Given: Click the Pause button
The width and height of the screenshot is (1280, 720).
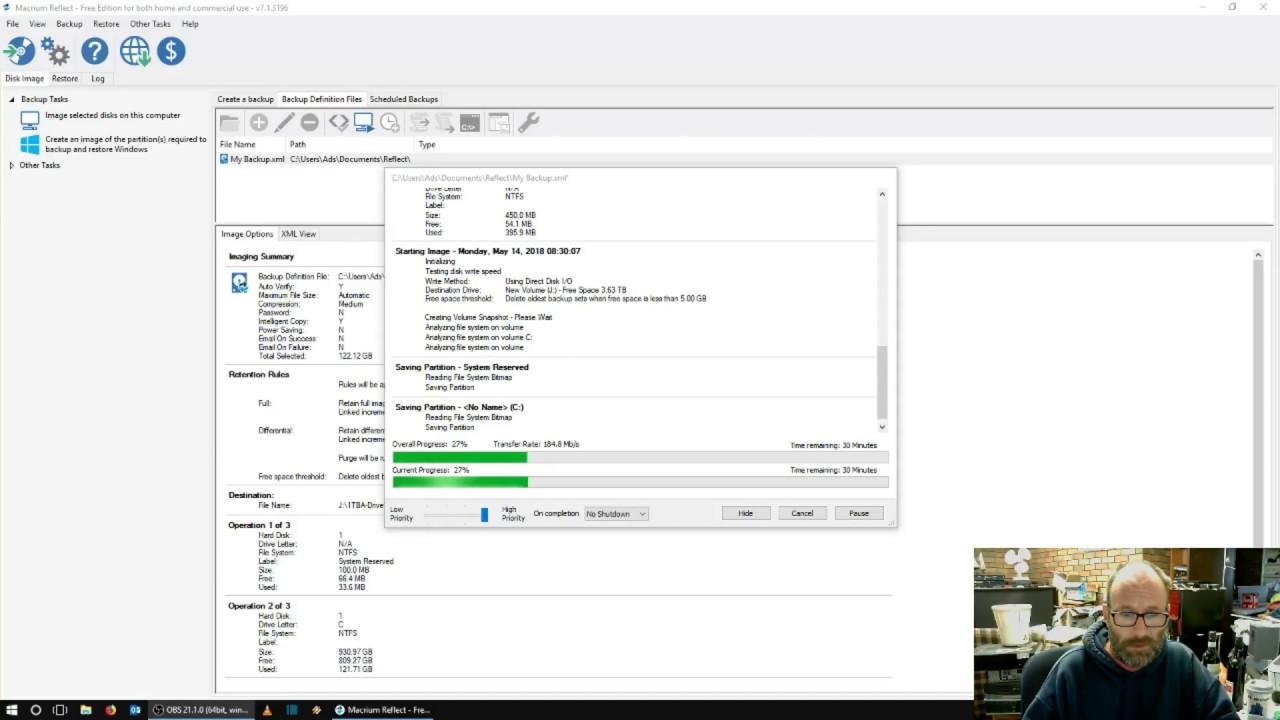Looking at the screenshot, I should [859, 513].
